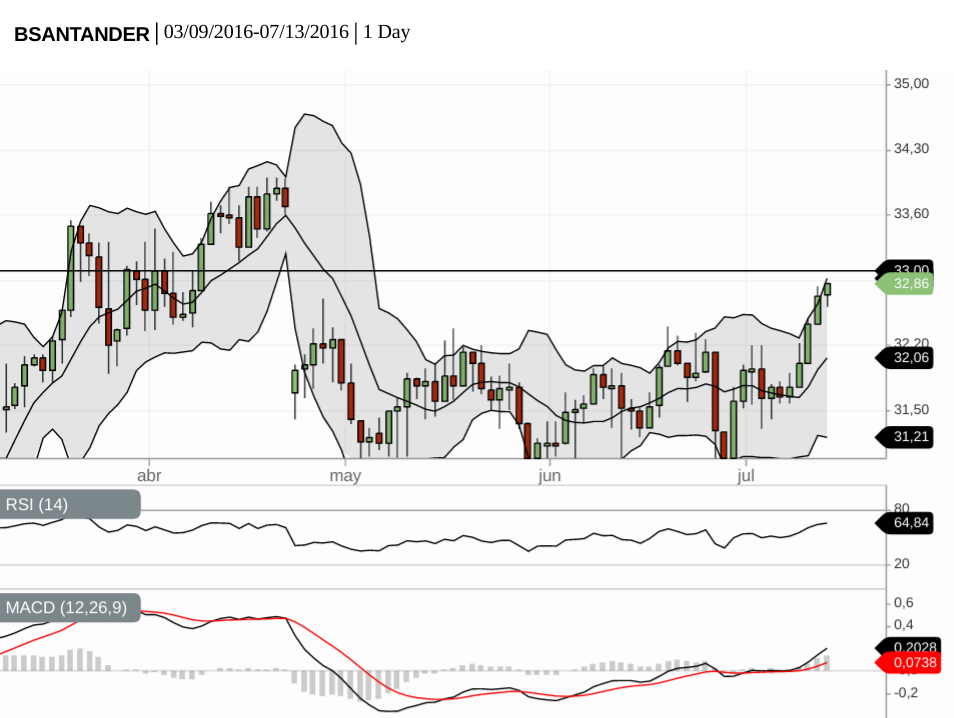Click the 'abr' month axis label

click(149, 476)
